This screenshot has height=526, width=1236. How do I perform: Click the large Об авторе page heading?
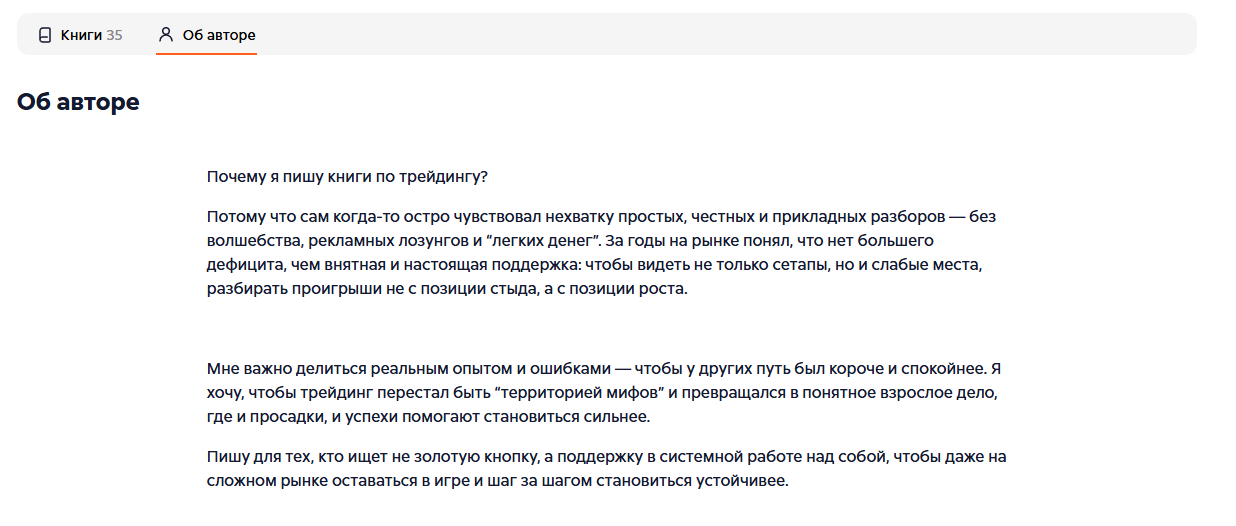point(78,102)
